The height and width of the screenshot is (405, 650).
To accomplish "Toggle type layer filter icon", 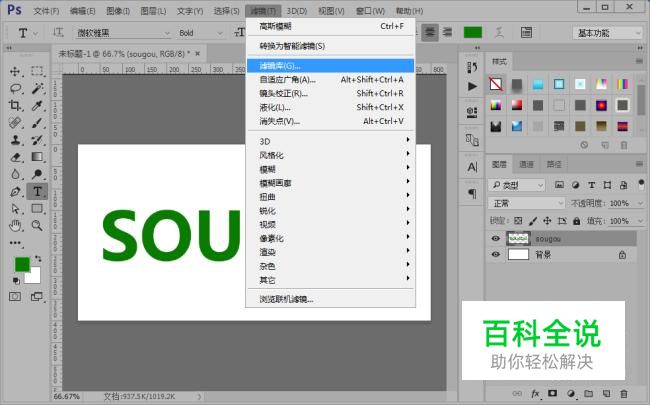I will (592, 185).
